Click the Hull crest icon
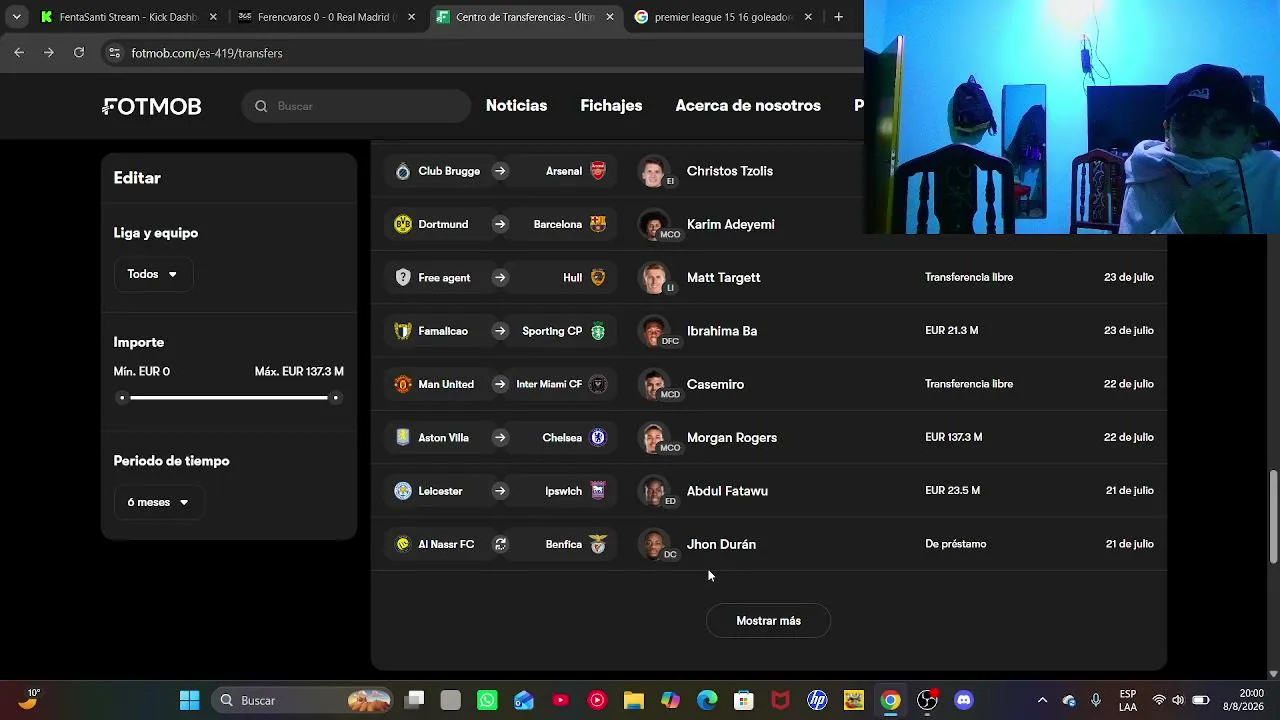Screen dimensions: 1280x720 598,277
